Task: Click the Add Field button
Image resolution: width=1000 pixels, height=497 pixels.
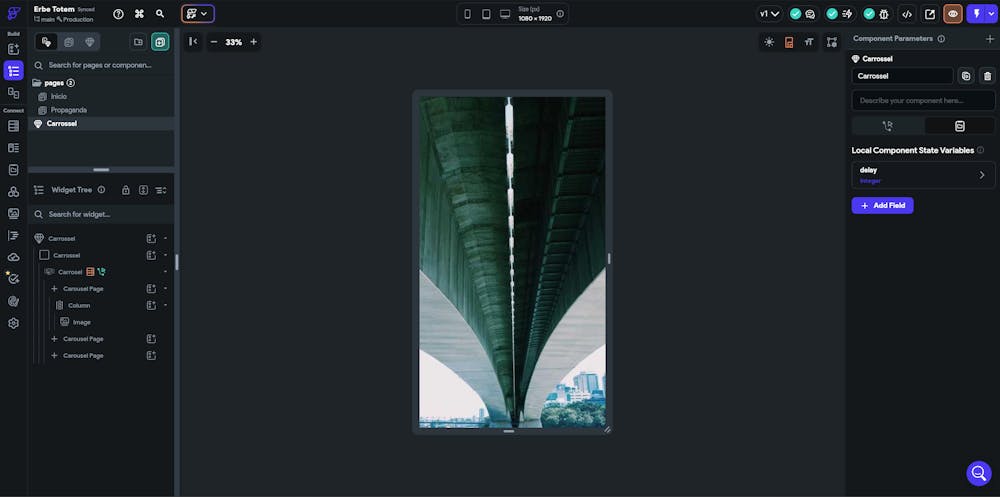Action: [883, 205]
